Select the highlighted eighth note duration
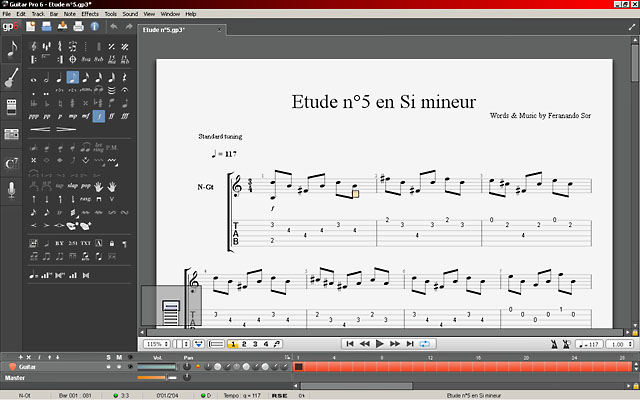Screen dimensions: 640x400 pyautogui.click(x=73, y=78)
